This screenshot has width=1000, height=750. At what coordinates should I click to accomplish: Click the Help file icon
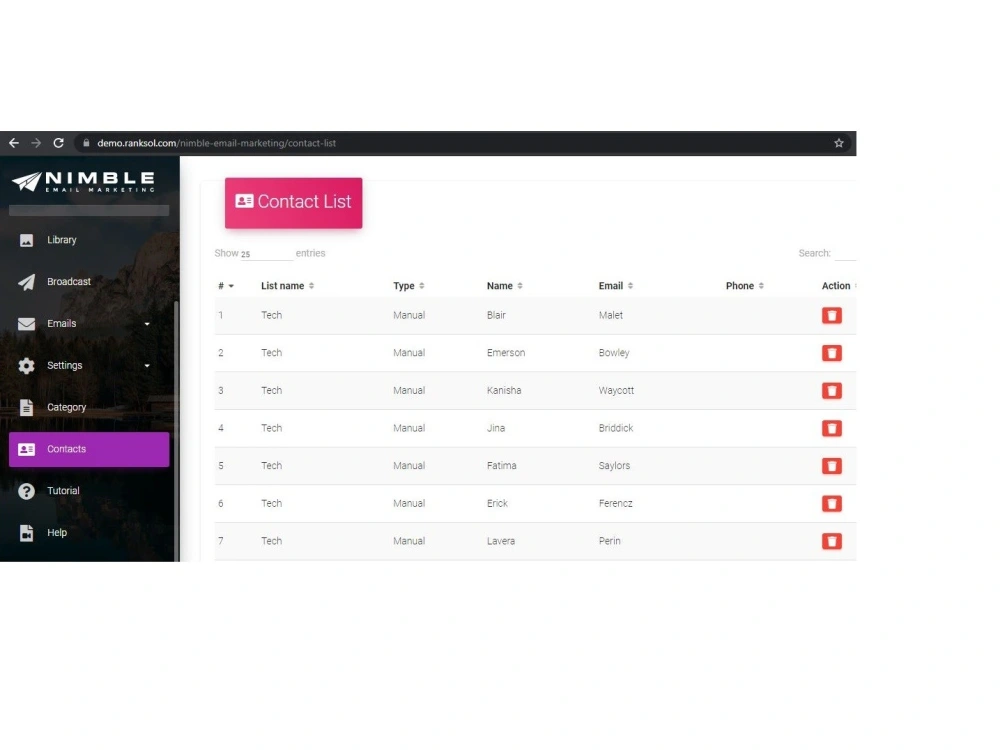pos(26,533)
